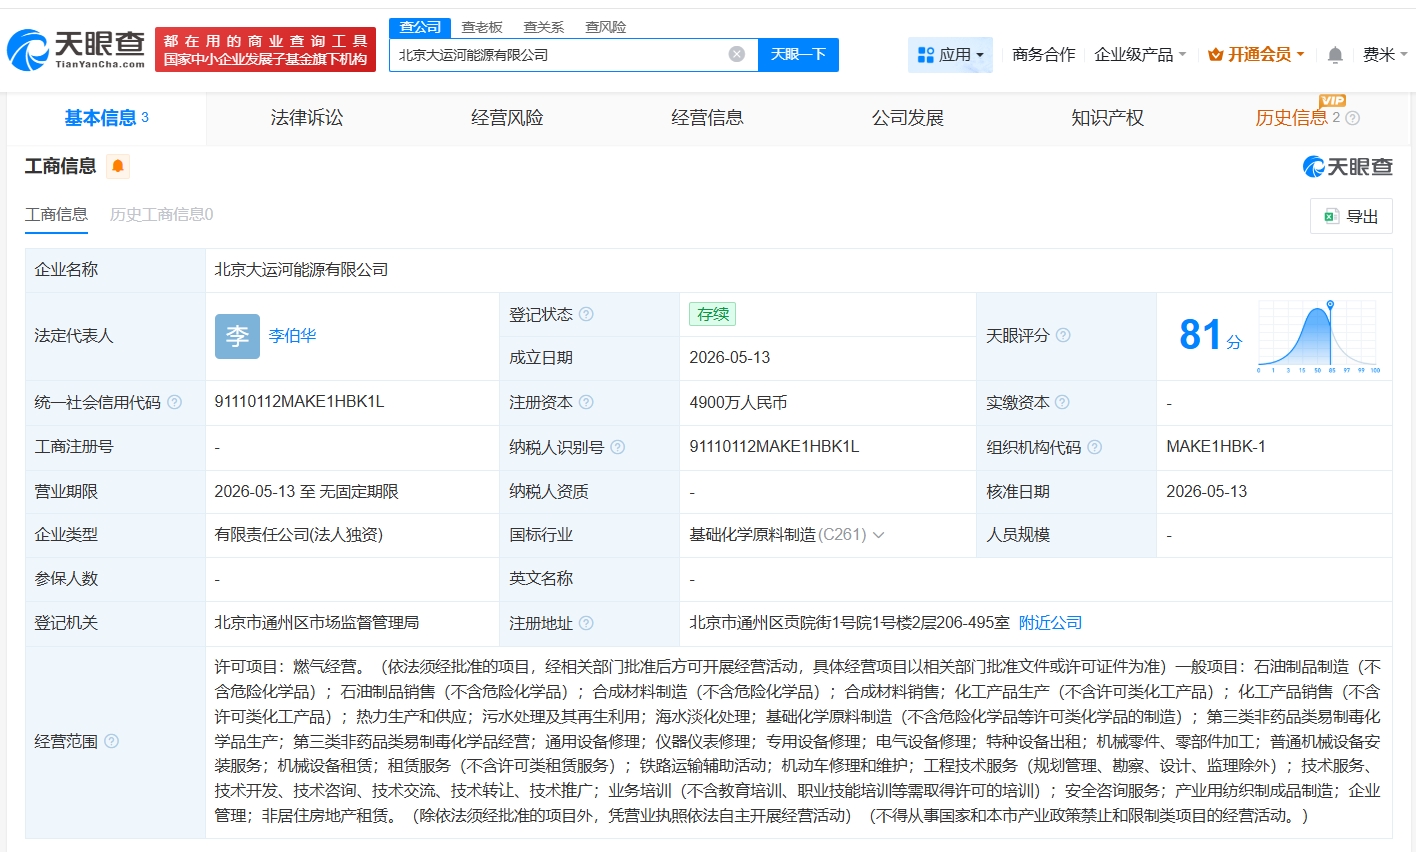This screenshot has width=1416, height=852.
Task: Expand the 基础化学原料制造 industry chevron
Action: click(x=879, y=535)
